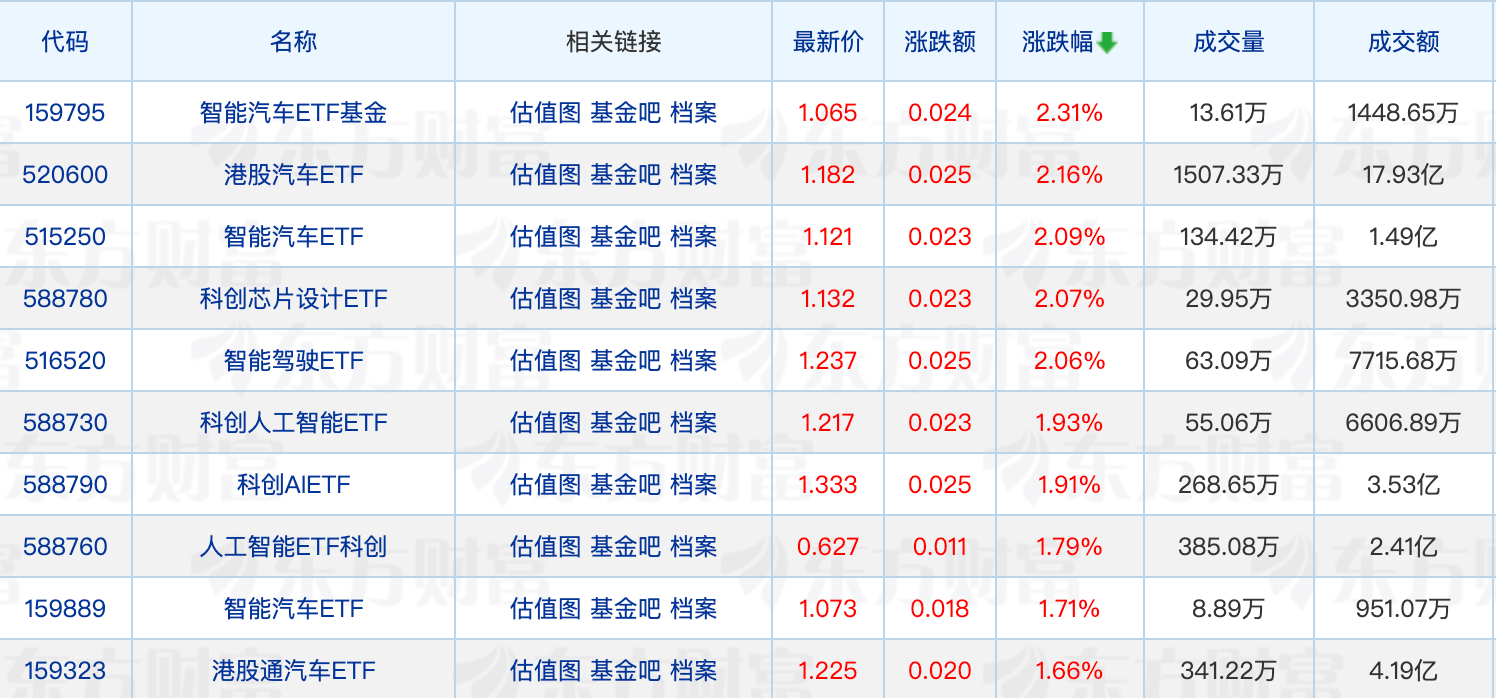
Task: Open 档案 for 159889 row
Action: click(x=693, y=609)
